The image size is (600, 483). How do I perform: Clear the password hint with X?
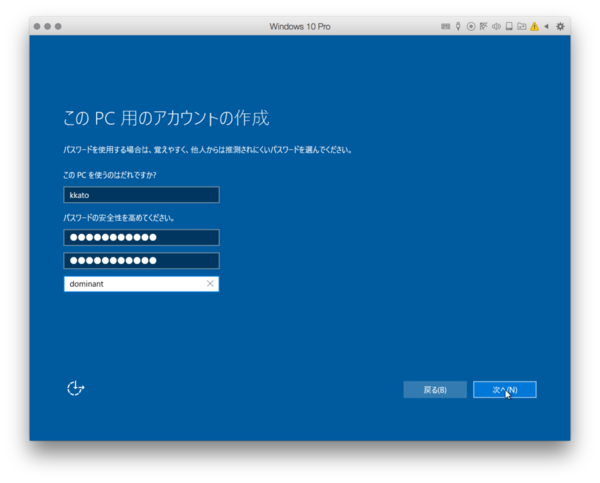(x=210, y=284)
